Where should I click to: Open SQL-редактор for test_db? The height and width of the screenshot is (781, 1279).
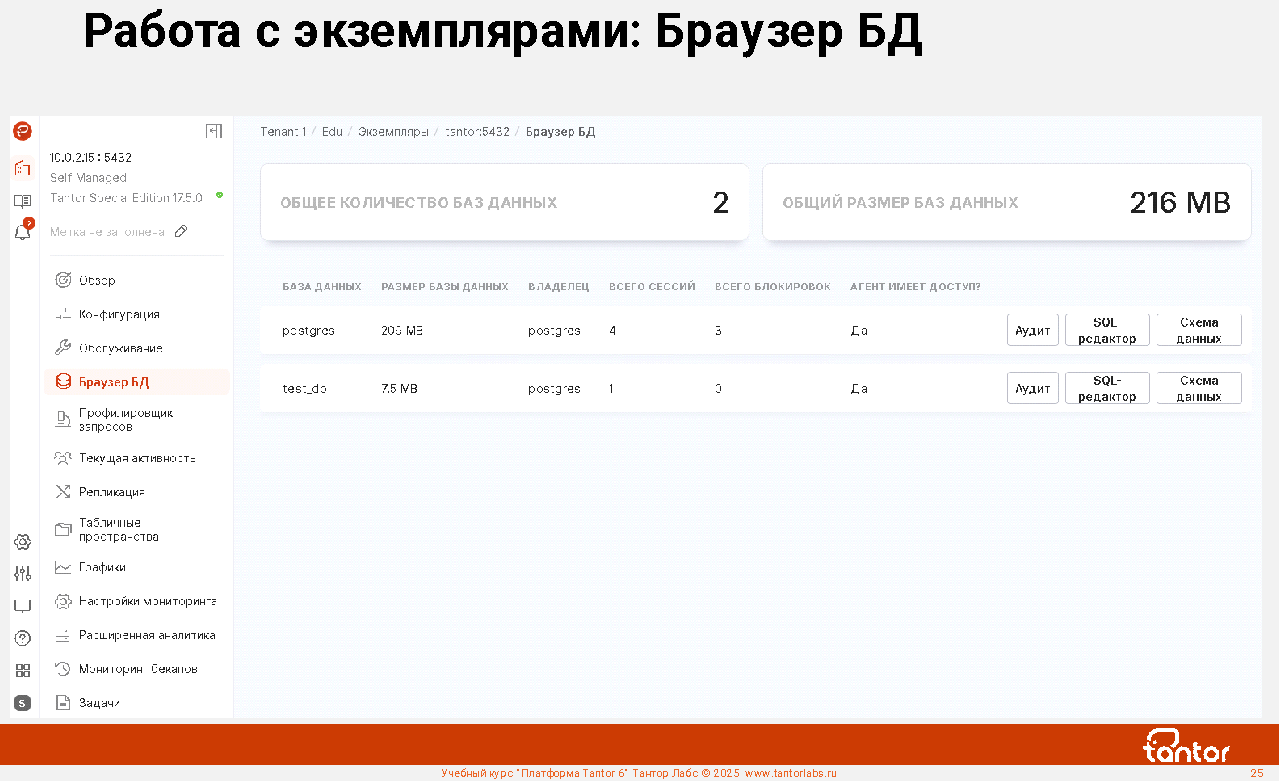pyautogui.click(x=1107, y=388)
